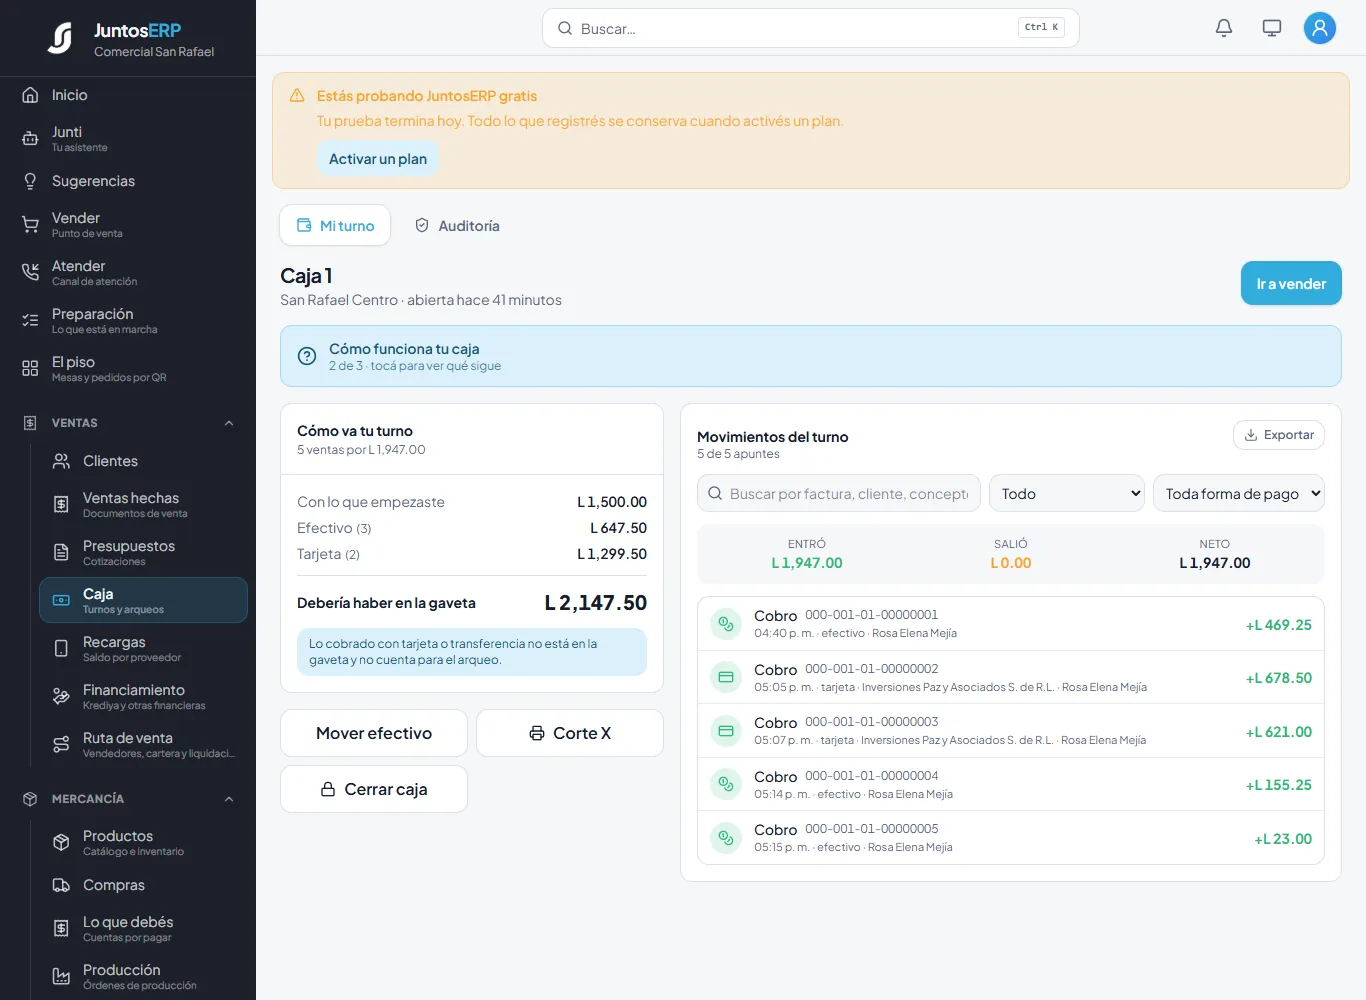Viewport: 1366px width, 1000px height.
Task: Click the El piso grid icon
Action: 30,368
